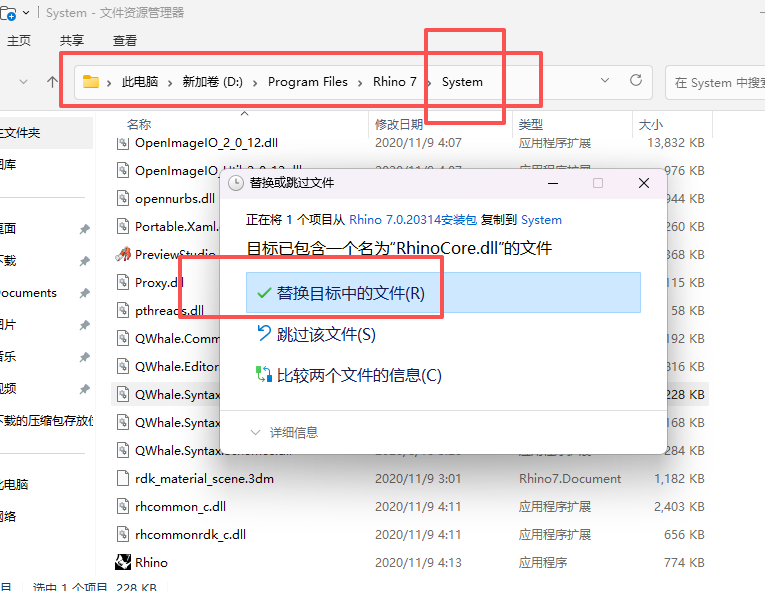Open the 查看 ribbon tab
765x591 pixels.
tap(125, 41)
